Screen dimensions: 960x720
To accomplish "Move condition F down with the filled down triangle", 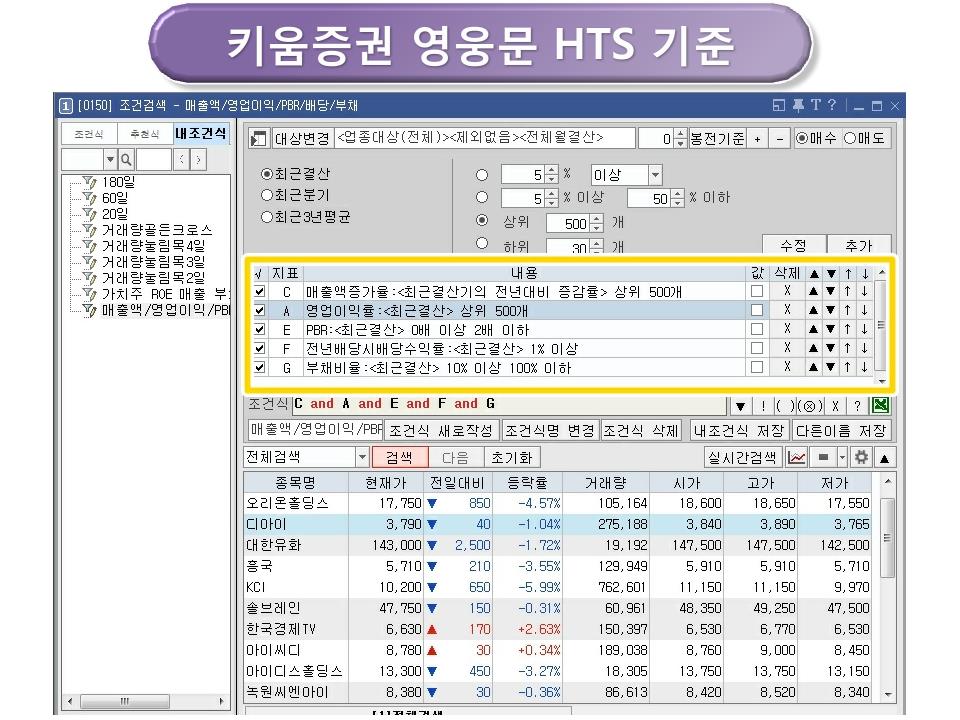I will [x=830, y=348].
